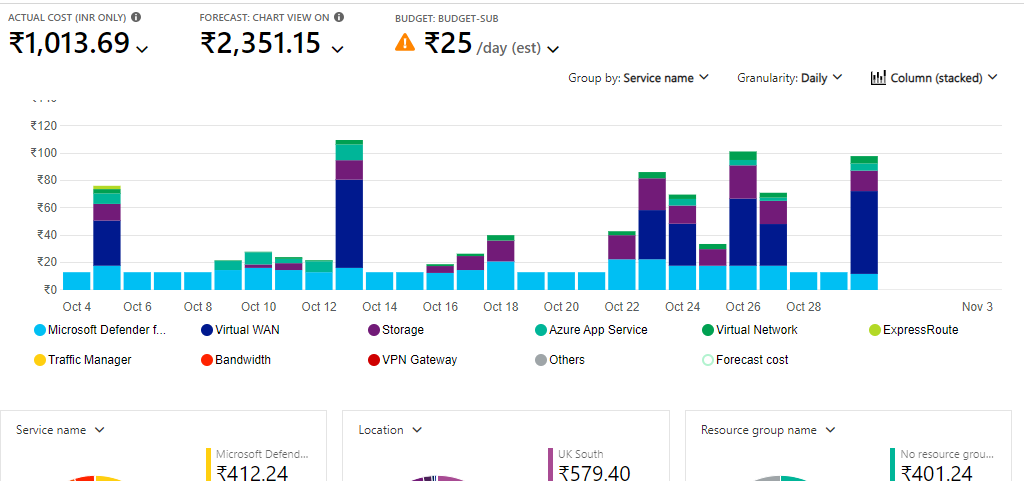Toggle Traffic Manager legend swatch

(x=40, y=360)
